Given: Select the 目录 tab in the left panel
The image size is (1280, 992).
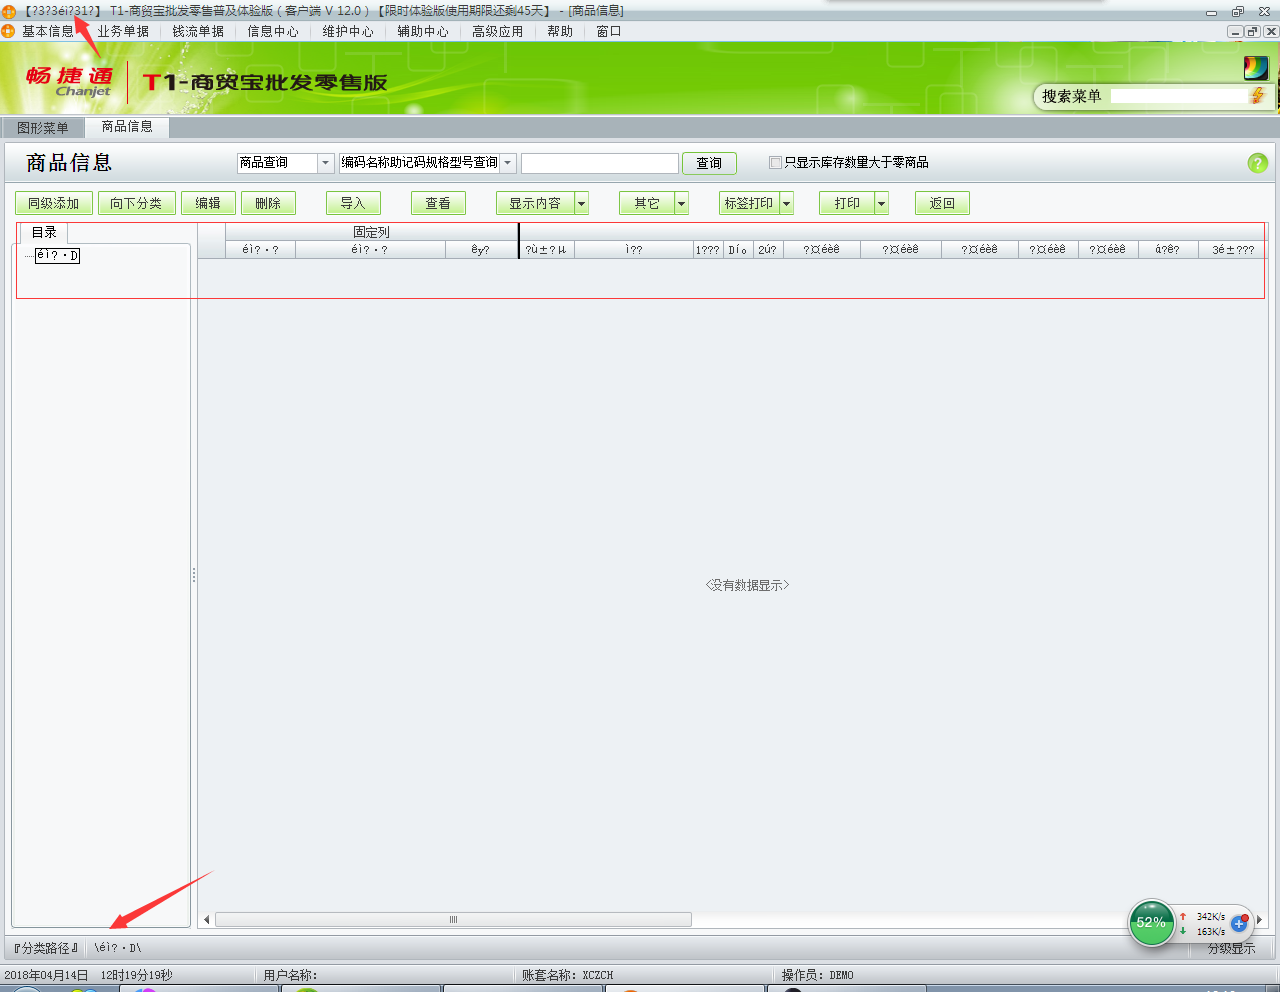Looking at the screenshot, I should point(44,232).
